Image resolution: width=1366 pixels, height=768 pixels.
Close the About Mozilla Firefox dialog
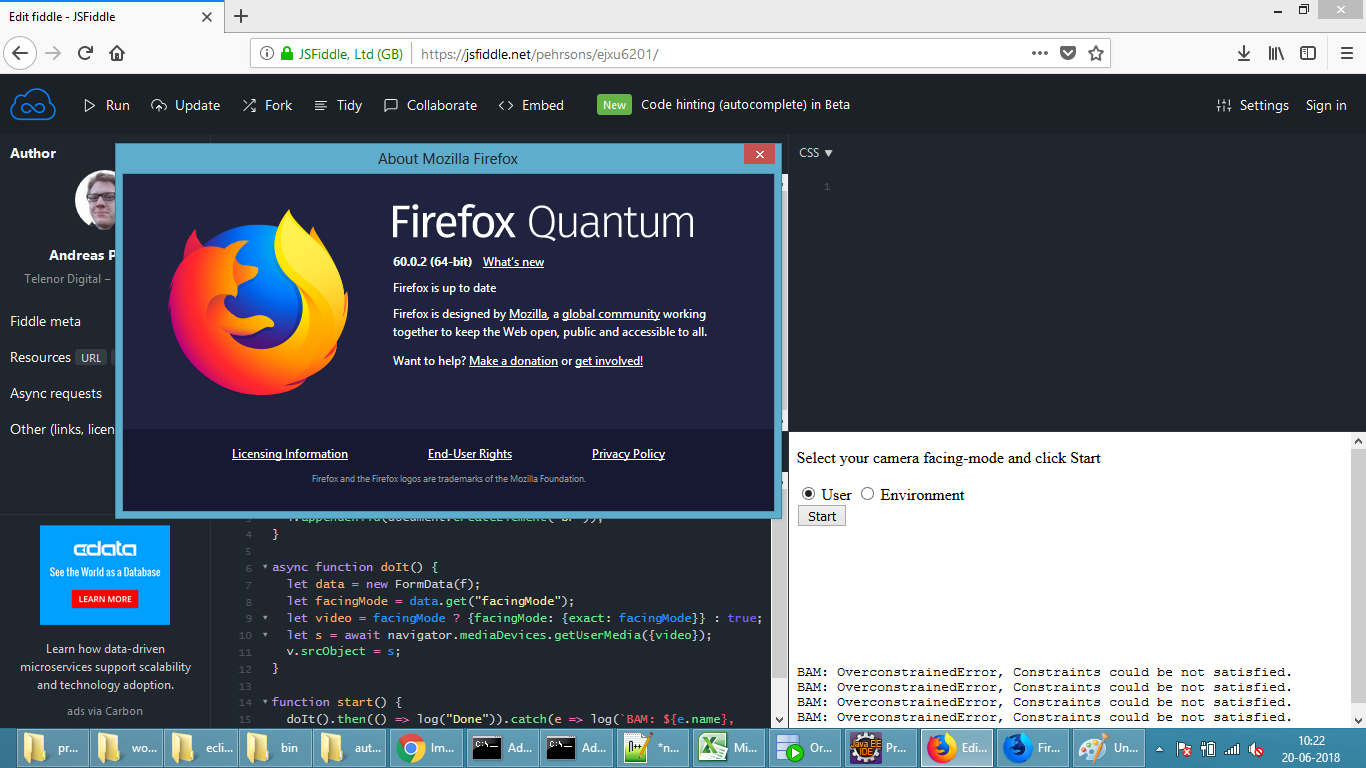click(760, 154)
